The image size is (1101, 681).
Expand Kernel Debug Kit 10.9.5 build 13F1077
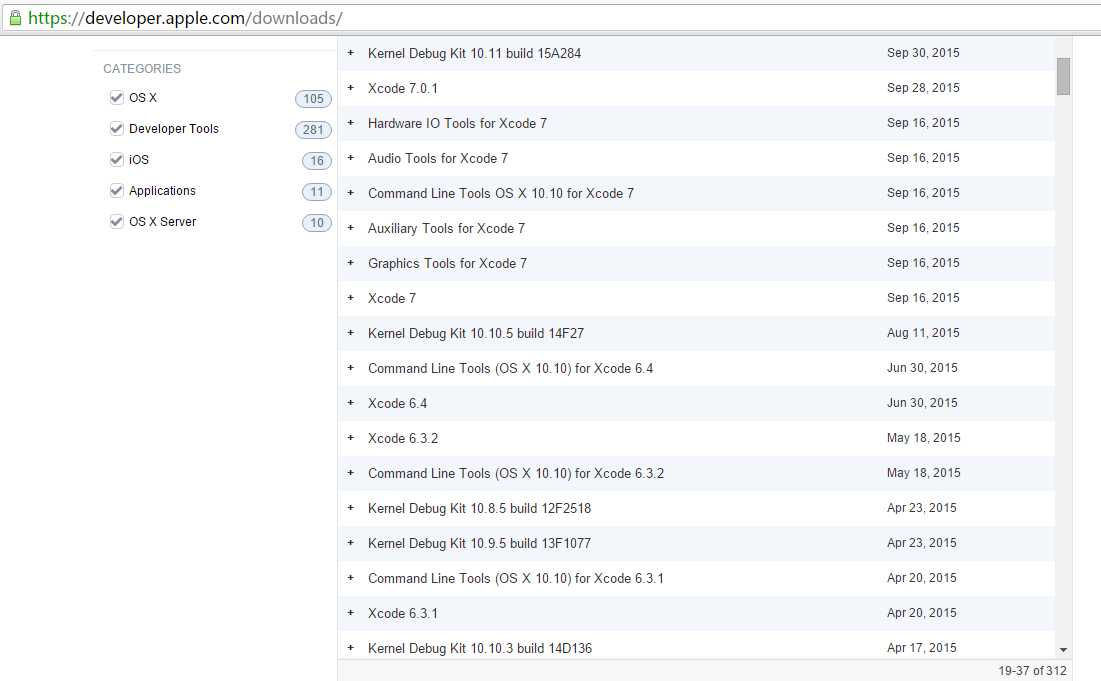[x=350, y=543]
